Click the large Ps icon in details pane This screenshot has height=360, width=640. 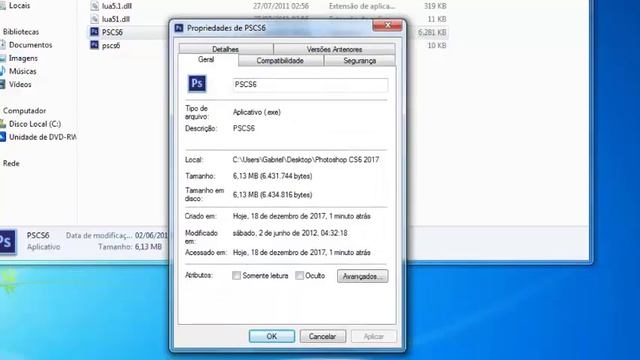pyautogui.click(x=7, y=242)
